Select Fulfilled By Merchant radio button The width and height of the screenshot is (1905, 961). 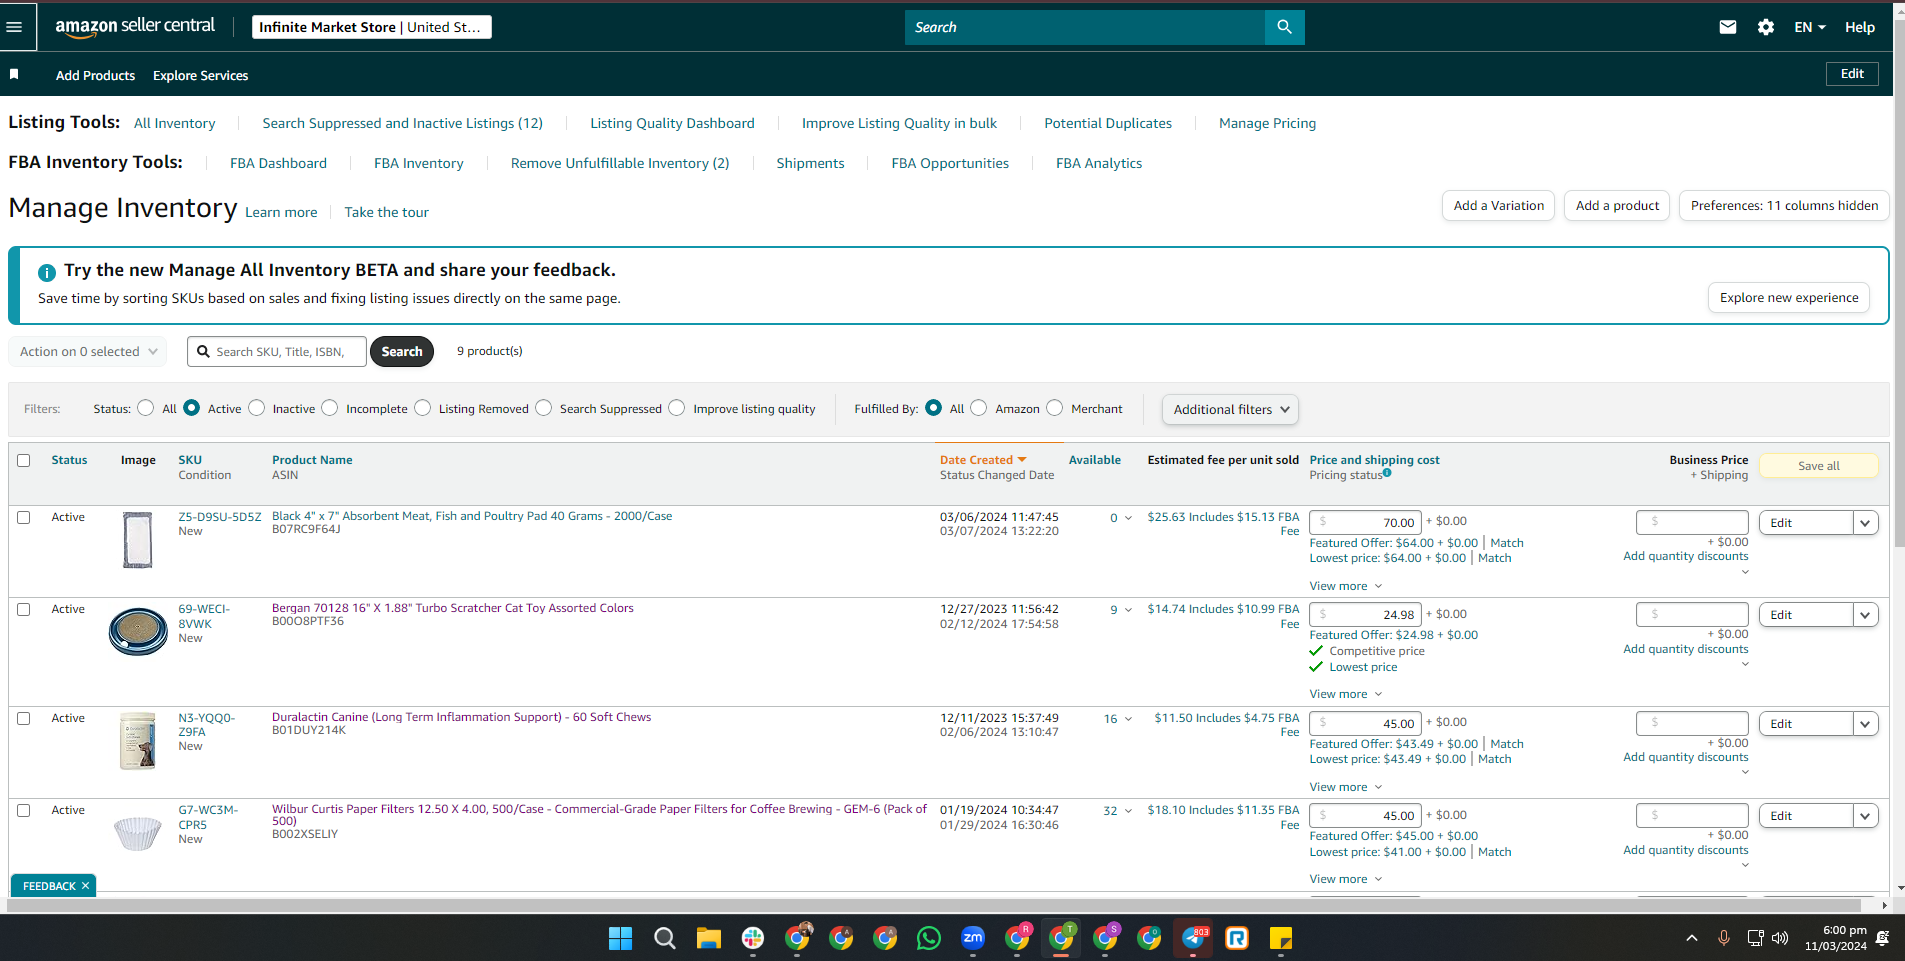click(x=1055, y=408)
